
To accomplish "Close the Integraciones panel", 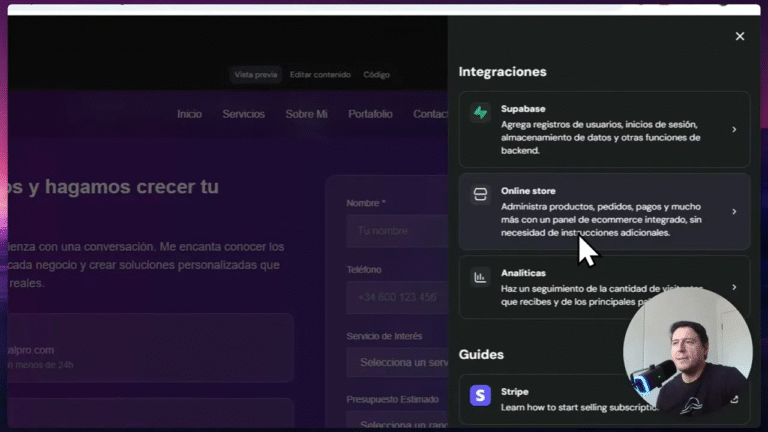I will pyautogui.click(x=740, y=36).
